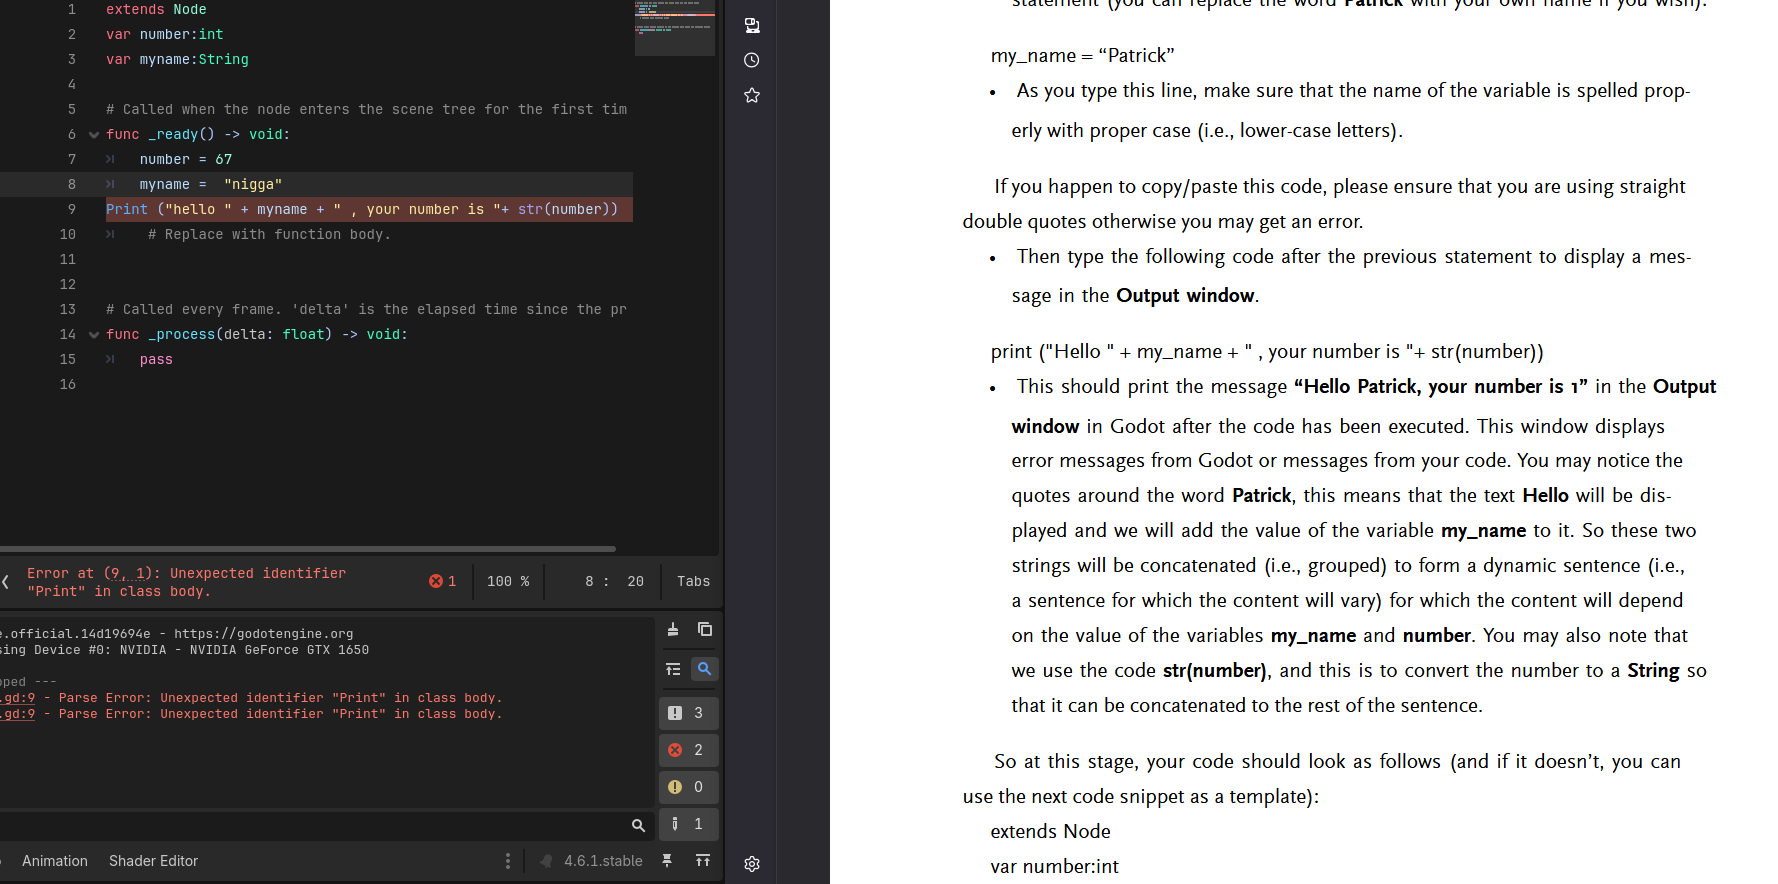Click the NVIDIA GeForce GTX 1650 output line

pyautogui.click(x=185, y=650)
